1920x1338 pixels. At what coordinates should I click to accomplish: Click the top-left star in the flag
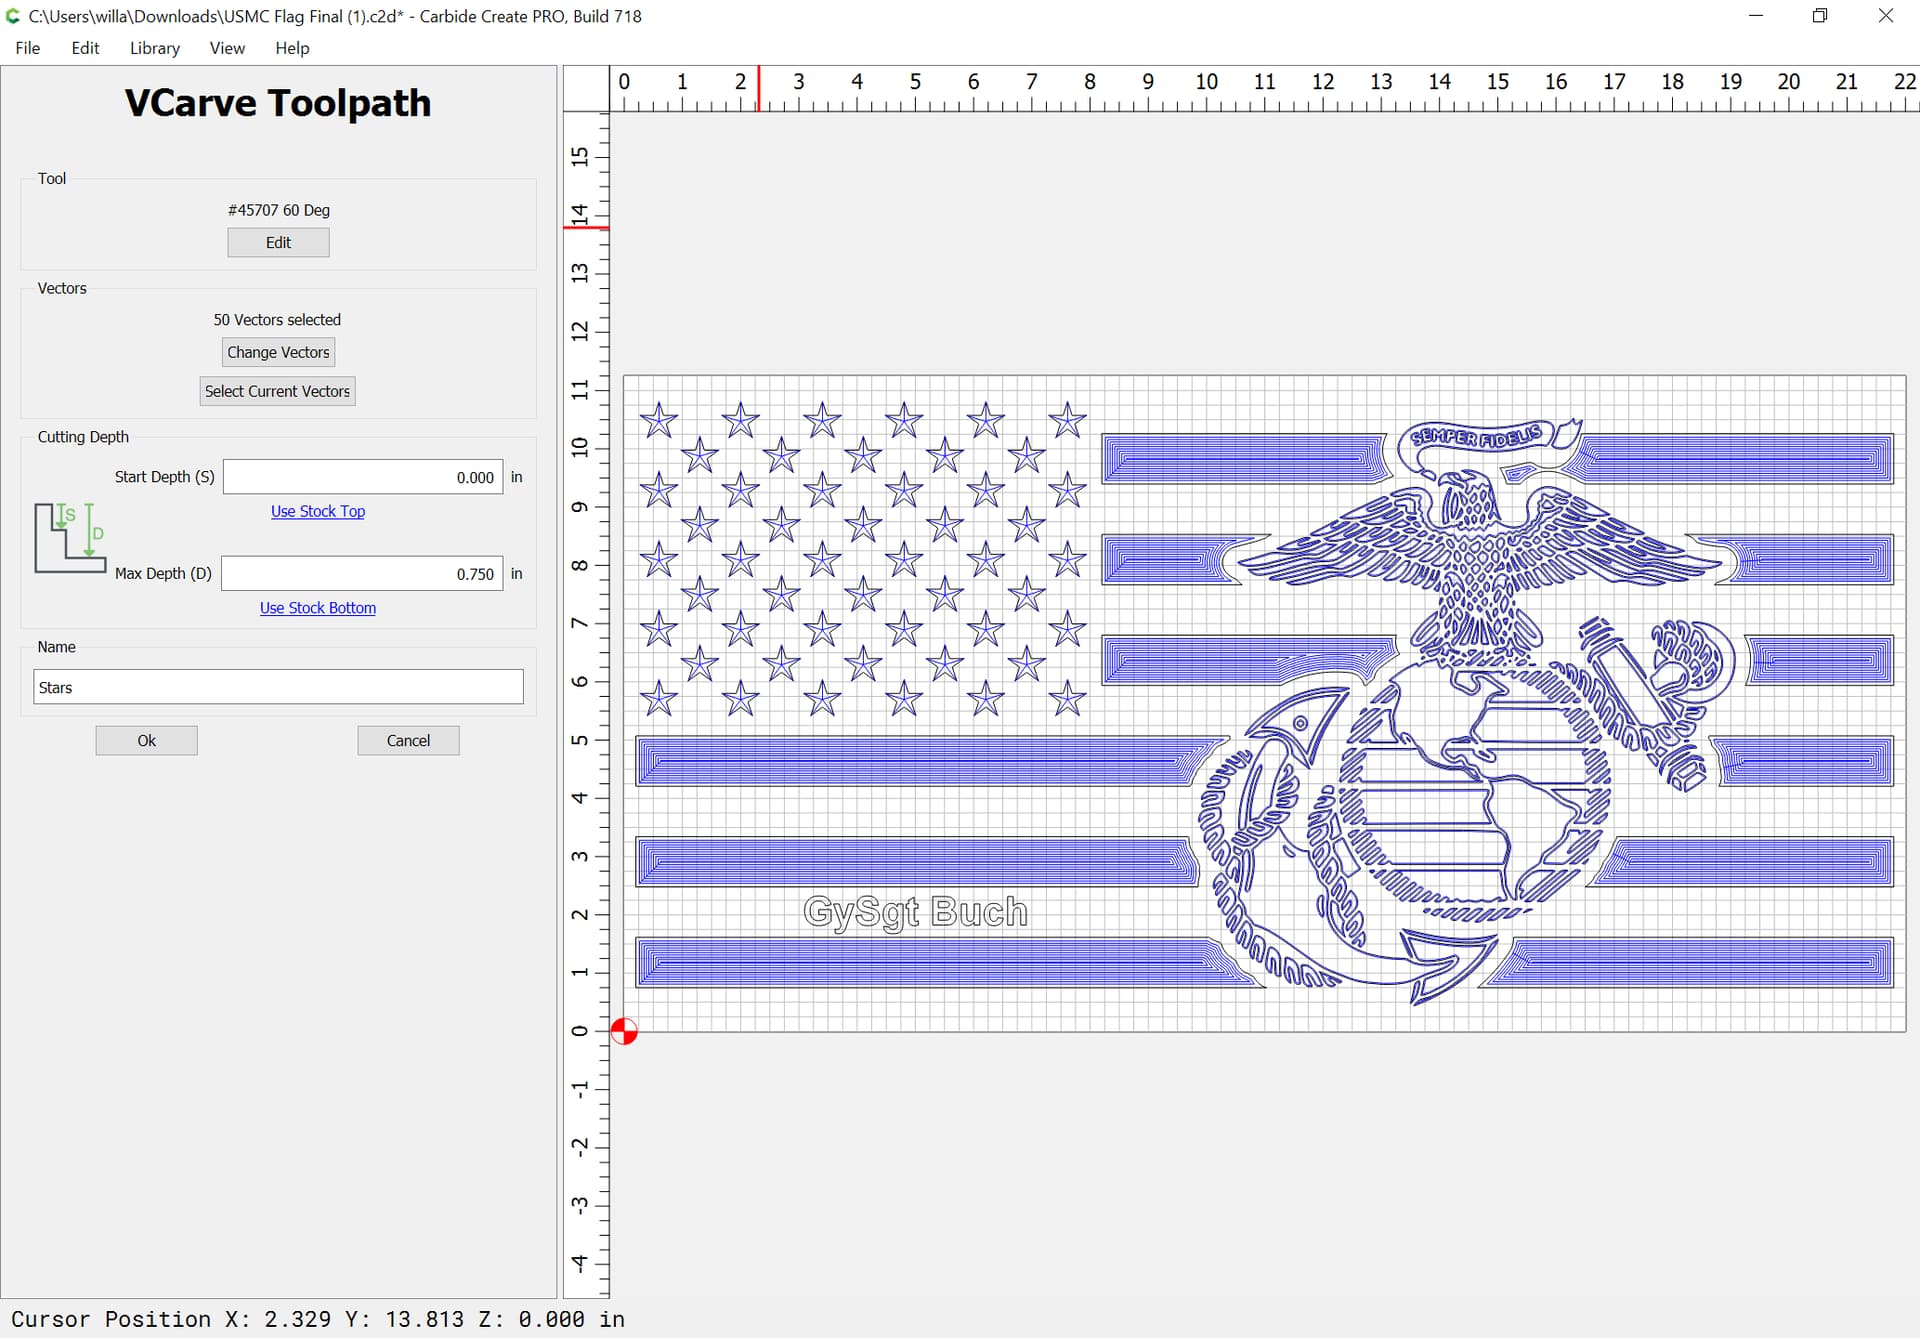click(x=659, y=421)
